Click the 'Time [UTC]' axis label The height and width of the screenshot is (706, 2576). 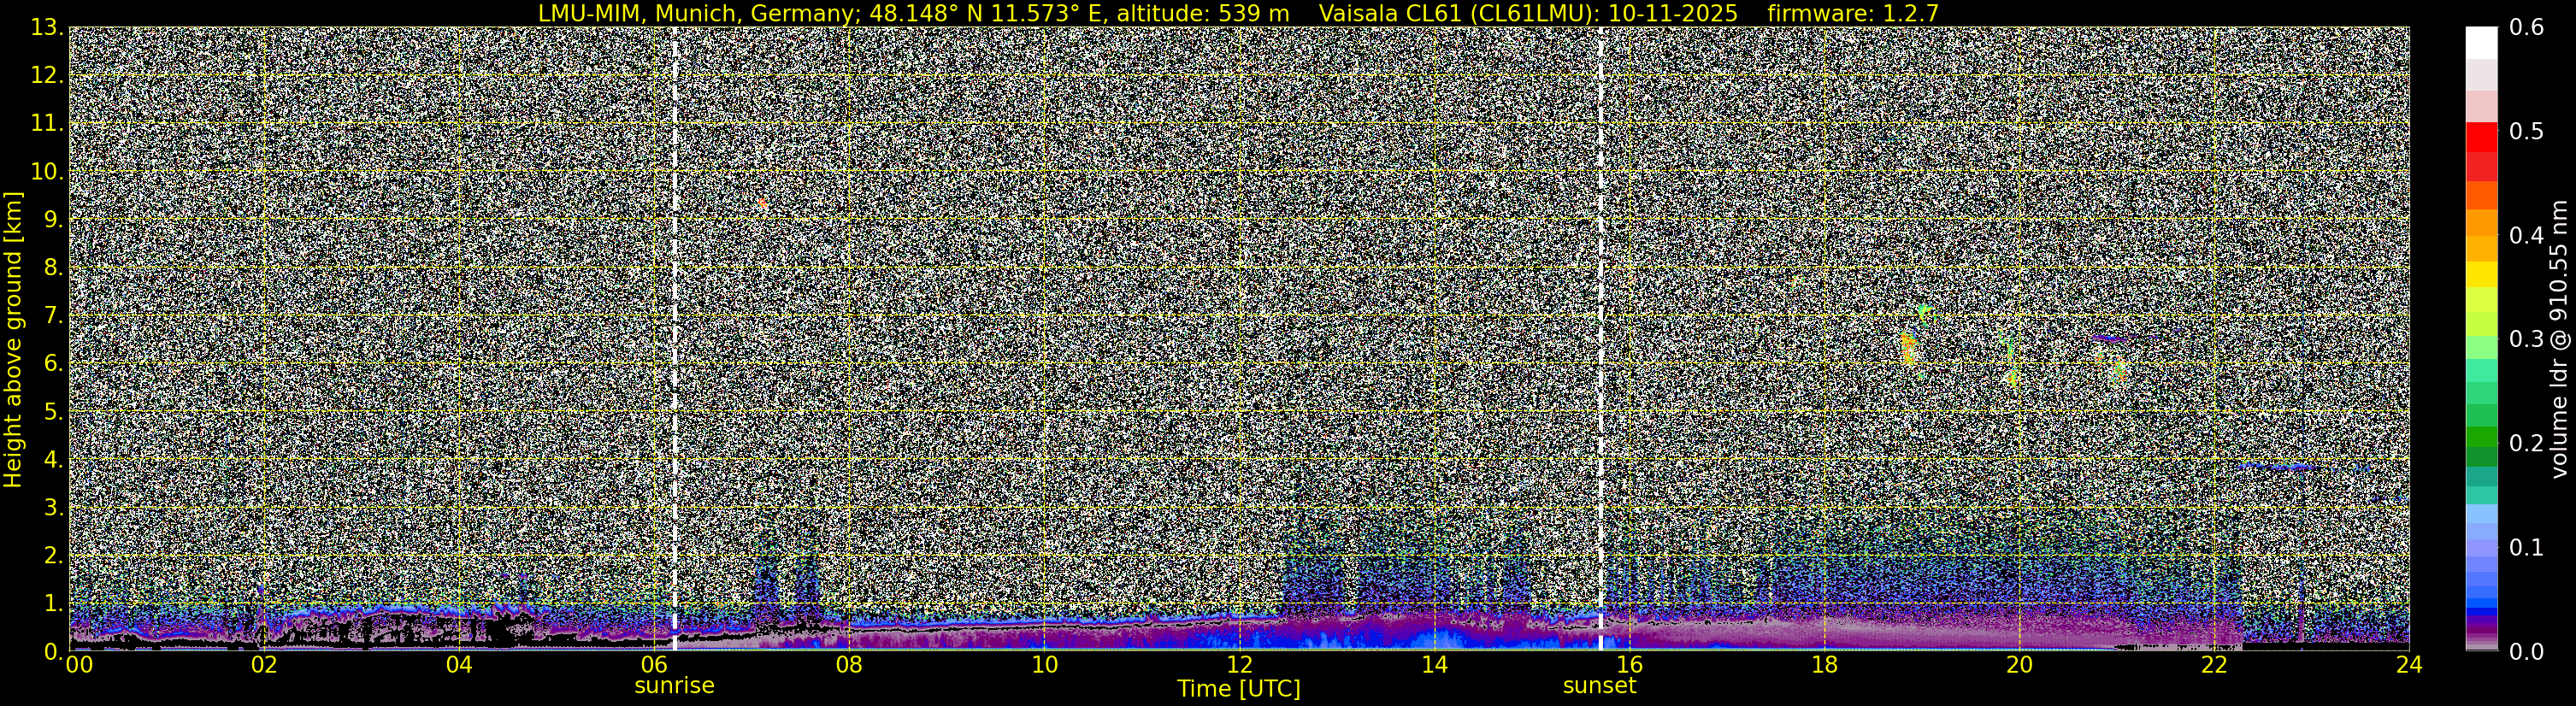[x=1238, y=689]
